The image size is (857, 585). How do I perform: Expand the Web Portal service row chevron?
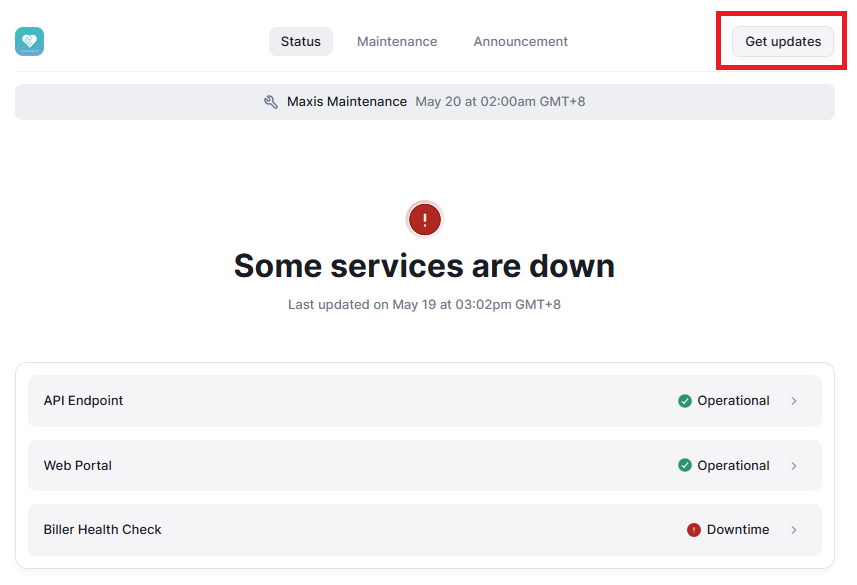point(793,465)
